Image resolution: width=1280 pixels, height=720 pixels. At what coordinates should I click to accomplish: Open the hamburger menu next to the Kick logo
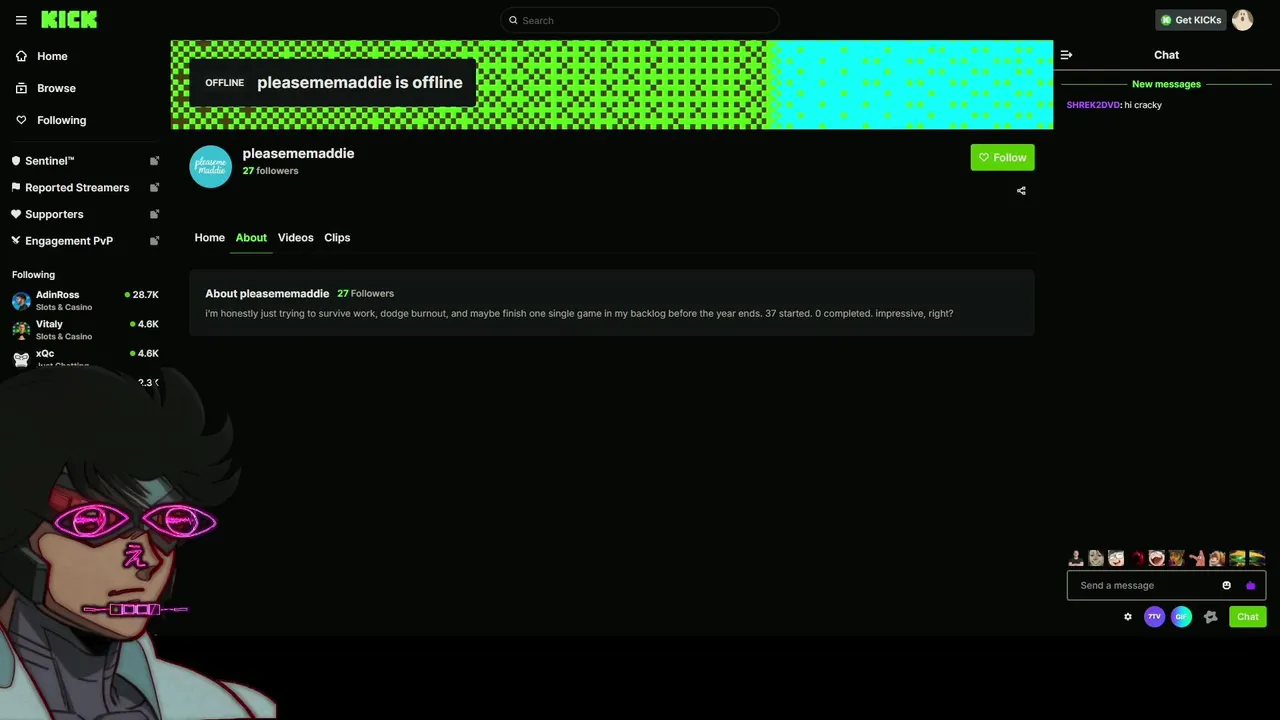tap(21, 20)
